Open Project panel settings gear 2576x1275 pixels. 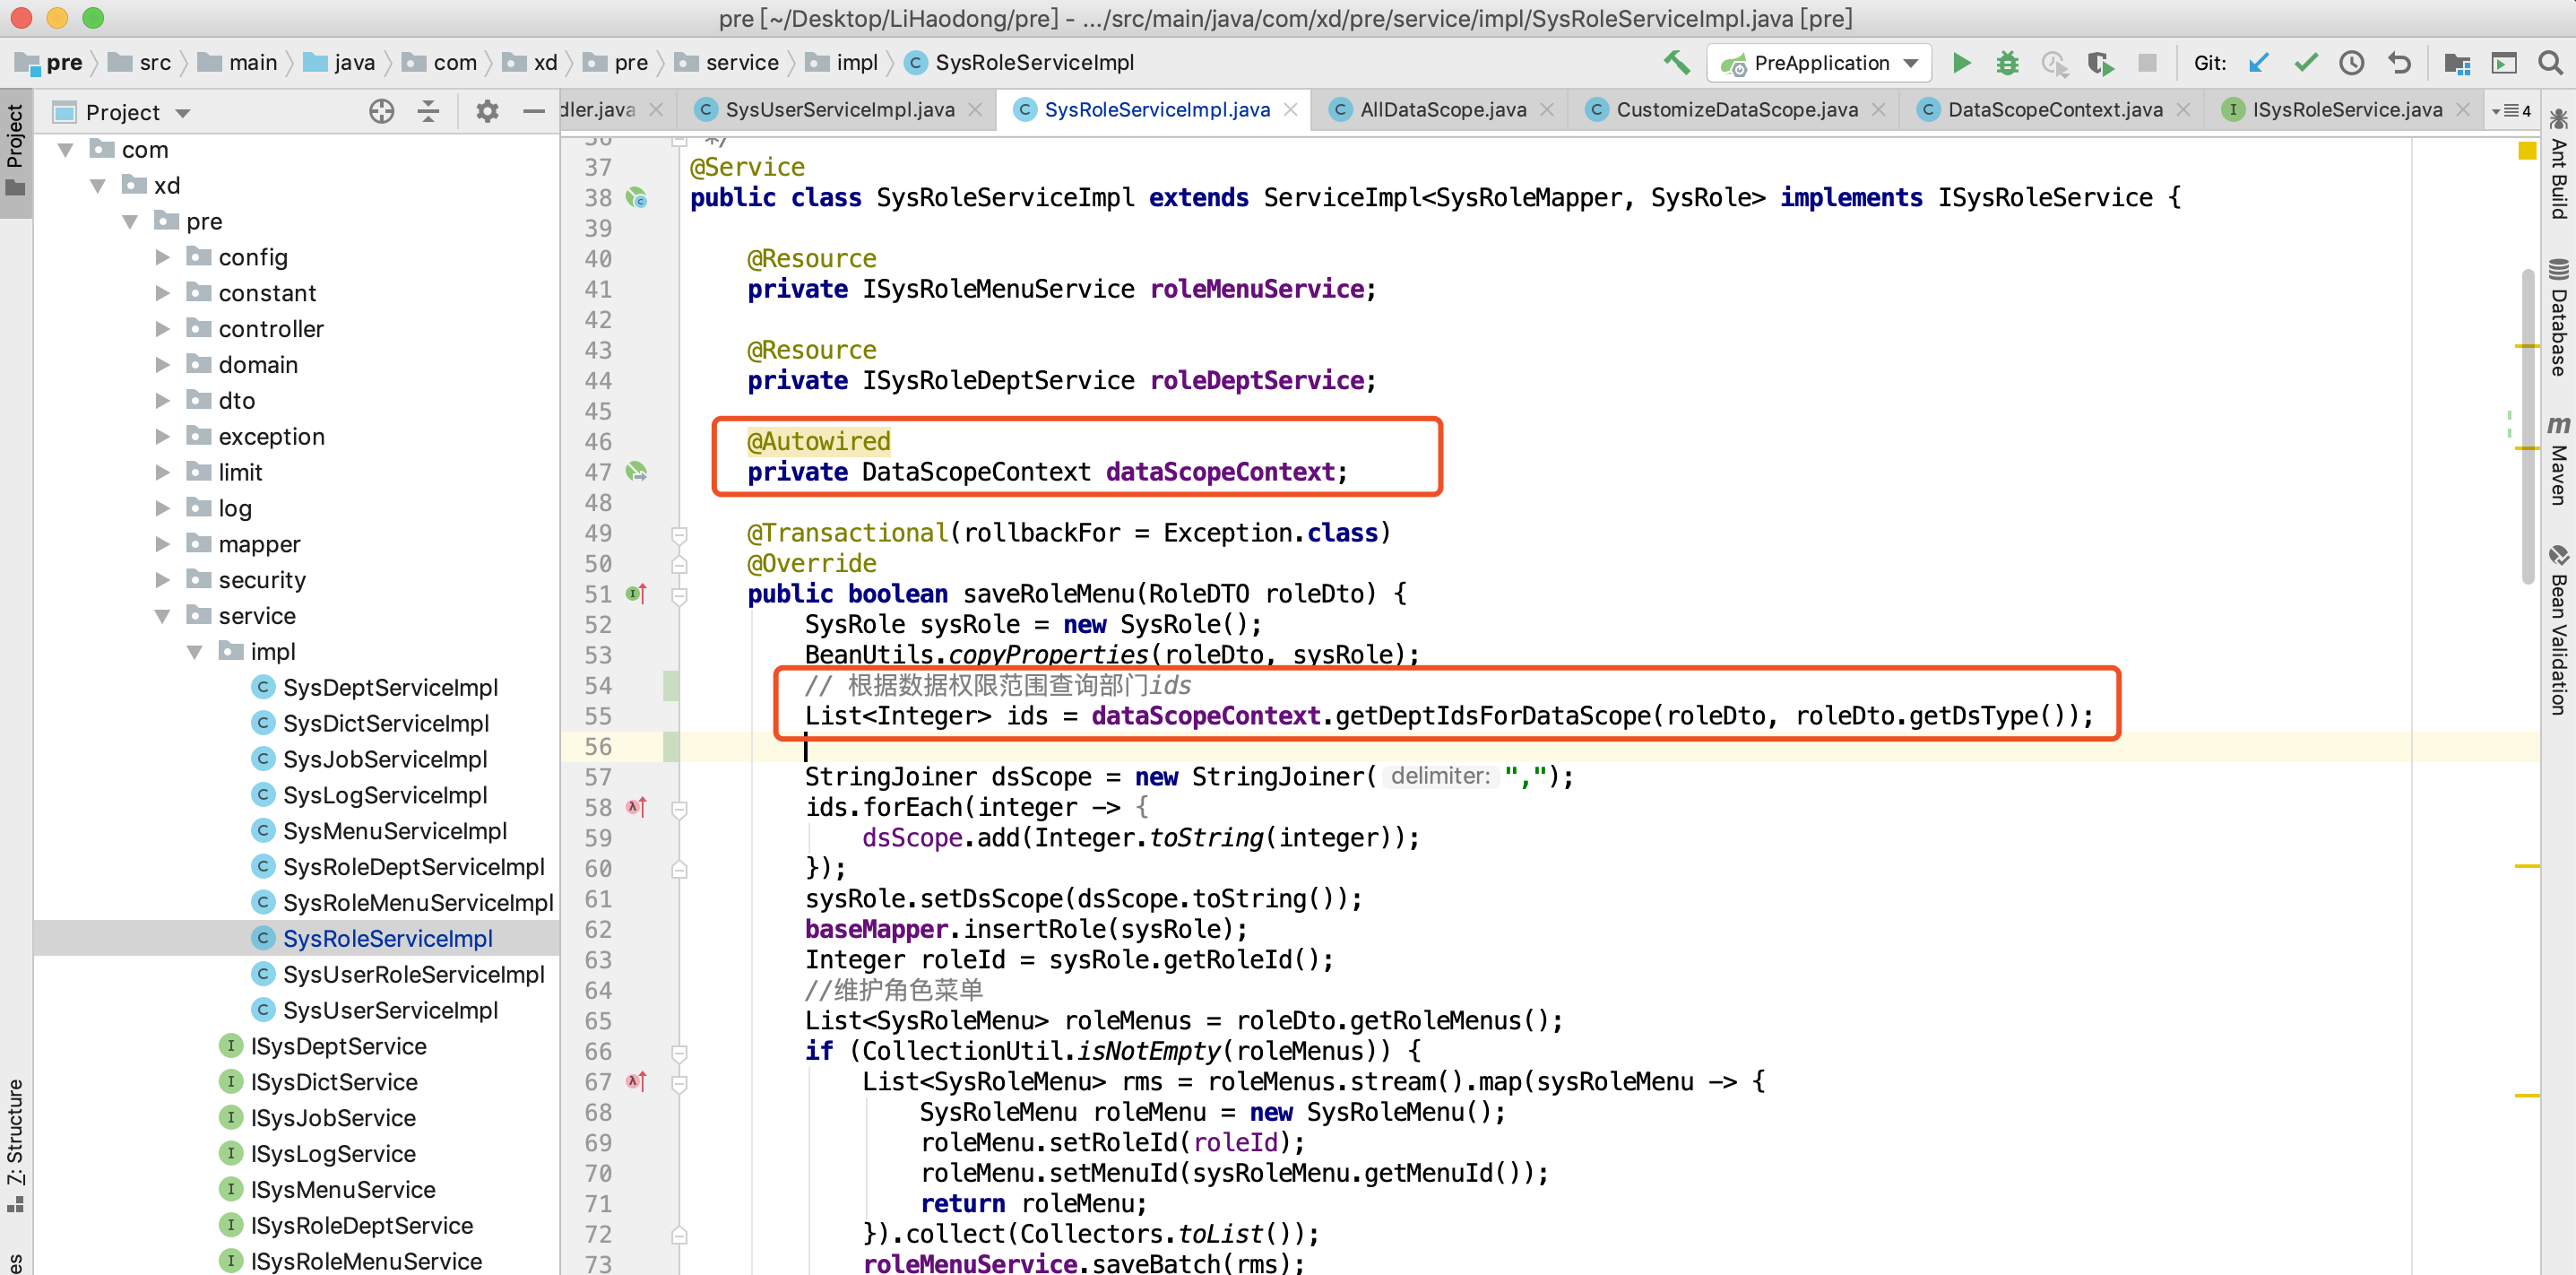click(x=487, y=111)
